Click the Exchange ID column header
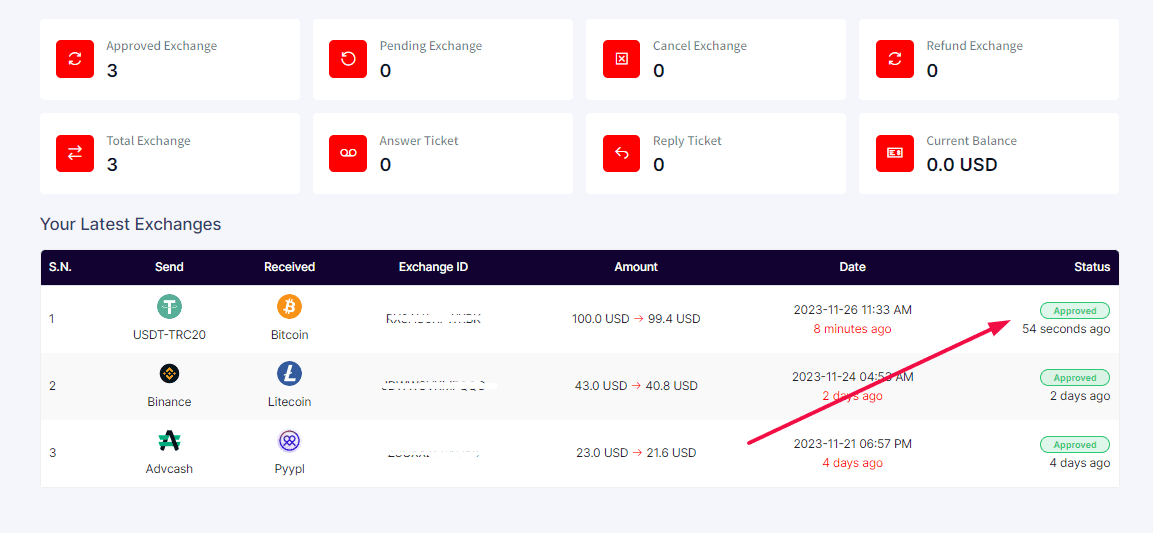The width and height of the screenshot is (1153, 533). [x=433, y=267]
